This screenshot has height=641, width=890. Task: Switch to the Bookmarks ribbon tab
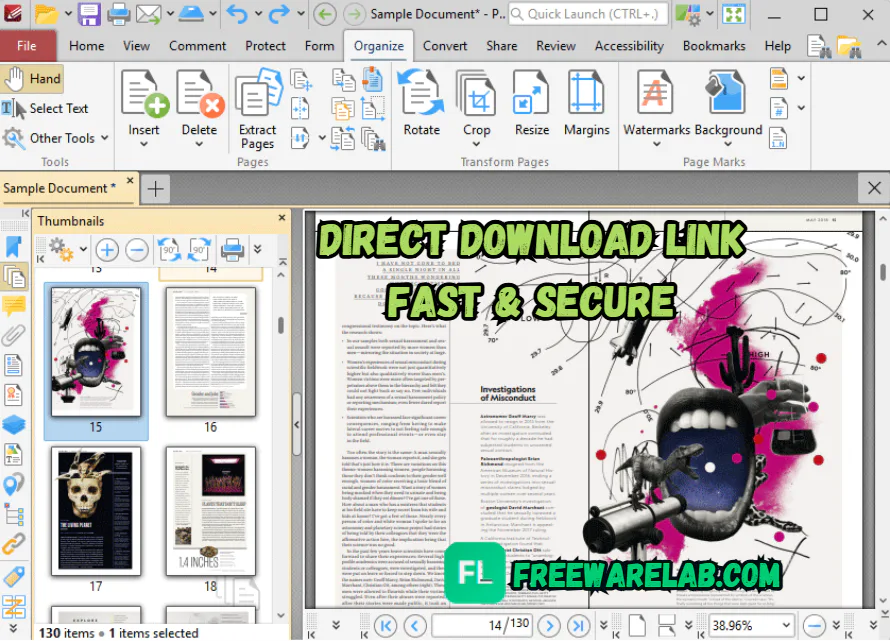(x=713, y=46)
